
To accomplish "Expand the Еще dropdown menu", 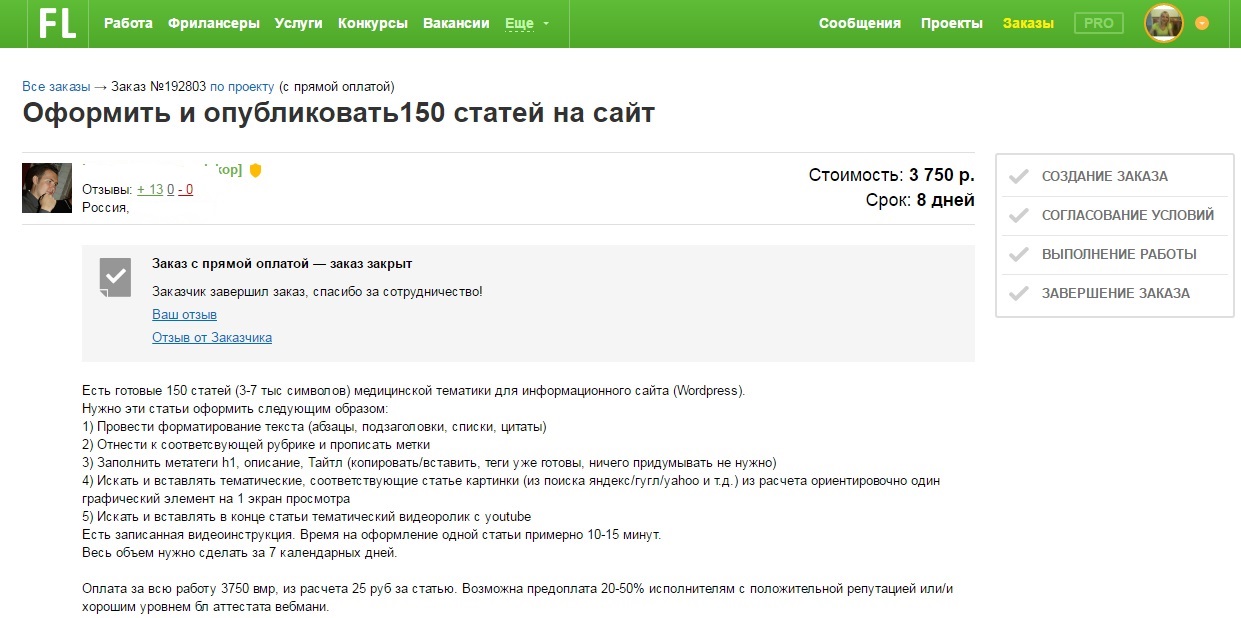I will tap(527, 23).
